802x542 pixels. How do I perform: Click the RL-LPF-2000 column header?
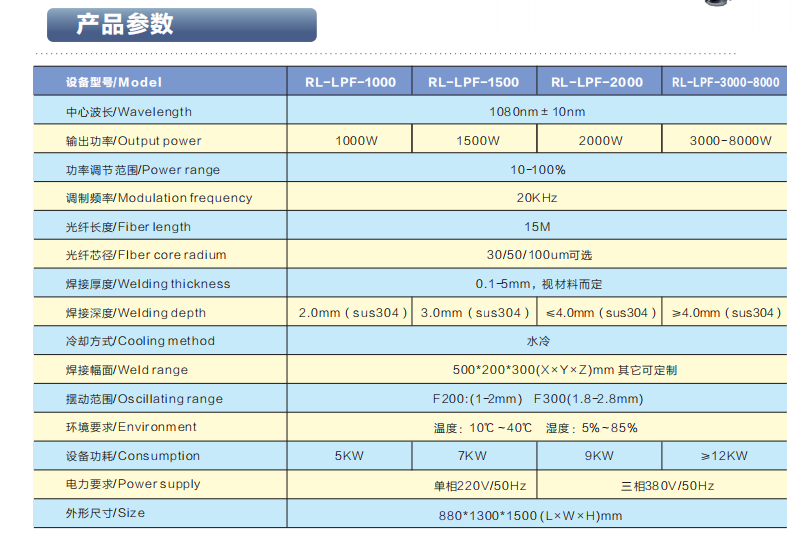[x=597, y=82]
